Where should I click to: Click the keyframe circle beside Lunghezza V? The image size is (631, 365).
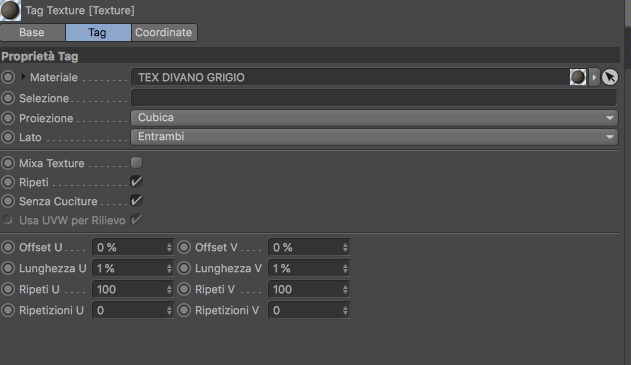[x=184, y=268]
